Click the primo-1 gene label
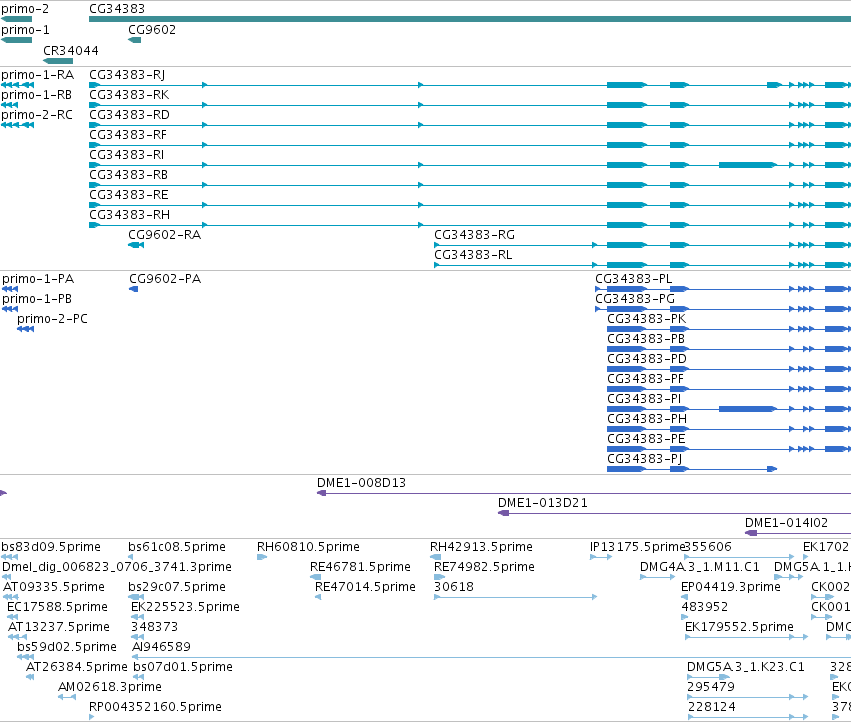This screenshot has width=851, height=722. coord(25,30)
